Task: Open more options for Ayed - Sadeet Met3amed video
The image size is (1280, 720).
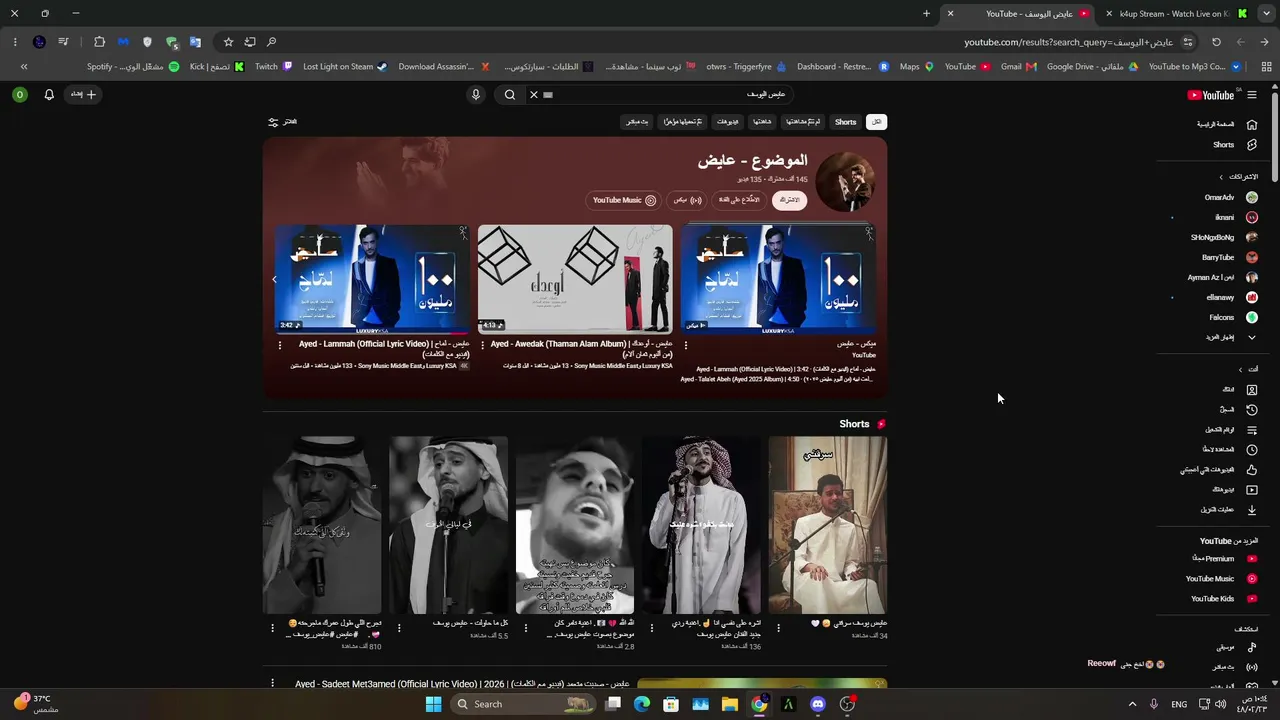Action: click(x=272, y=684)
